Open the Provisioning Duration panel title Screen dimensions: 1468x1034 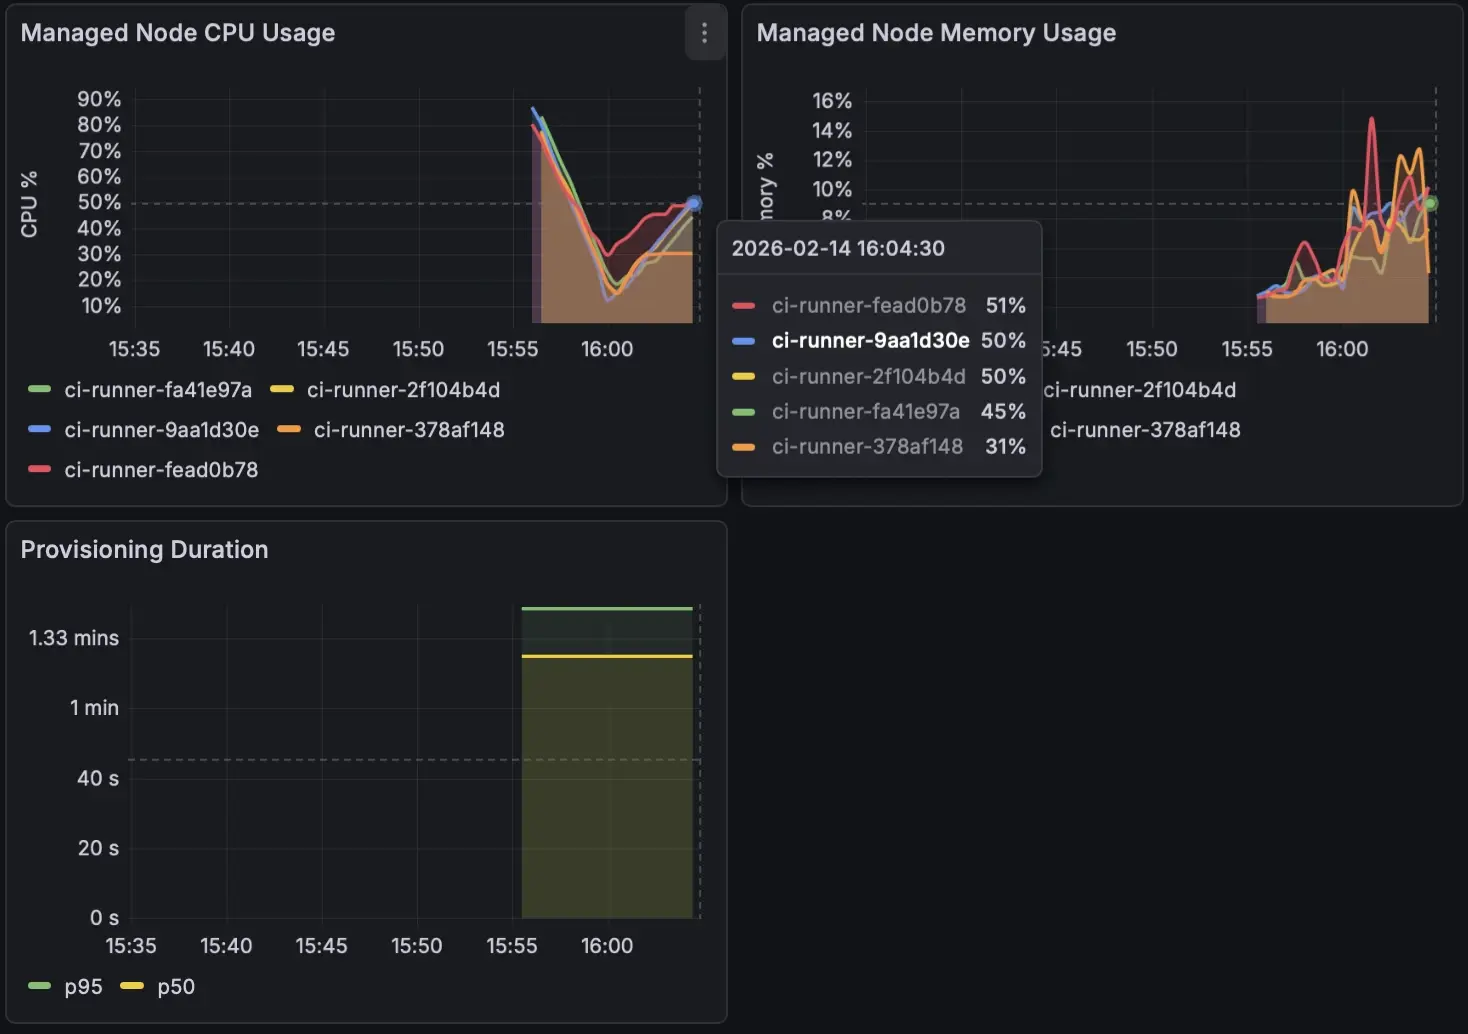point(144,550)
